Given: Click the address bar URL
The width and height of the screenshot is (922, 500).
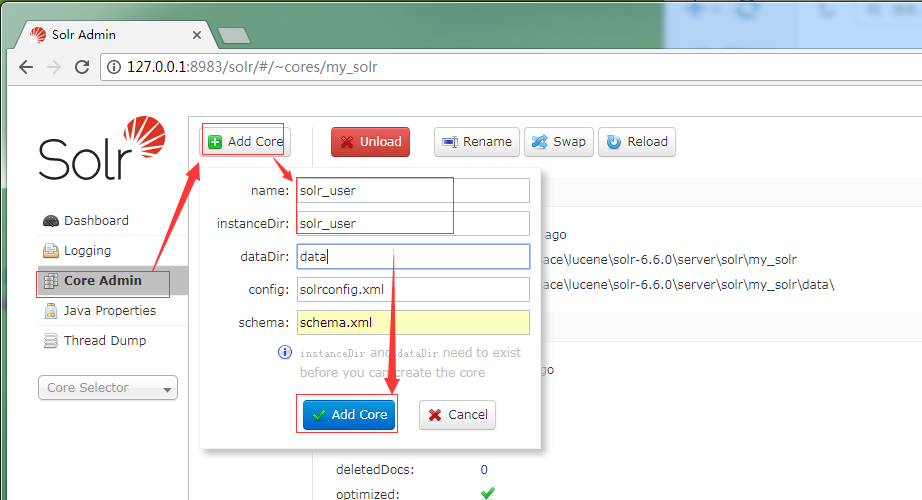Looking at the screenshot, I should (x=252, y=67).
